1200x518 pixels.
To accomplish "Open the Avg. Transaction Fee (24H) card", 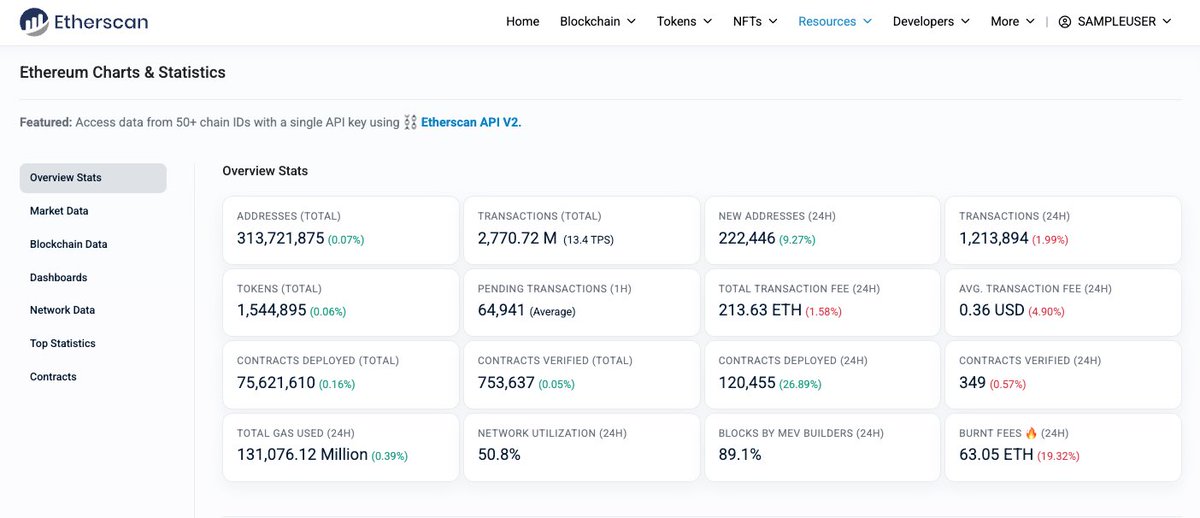I will 1063,303.
